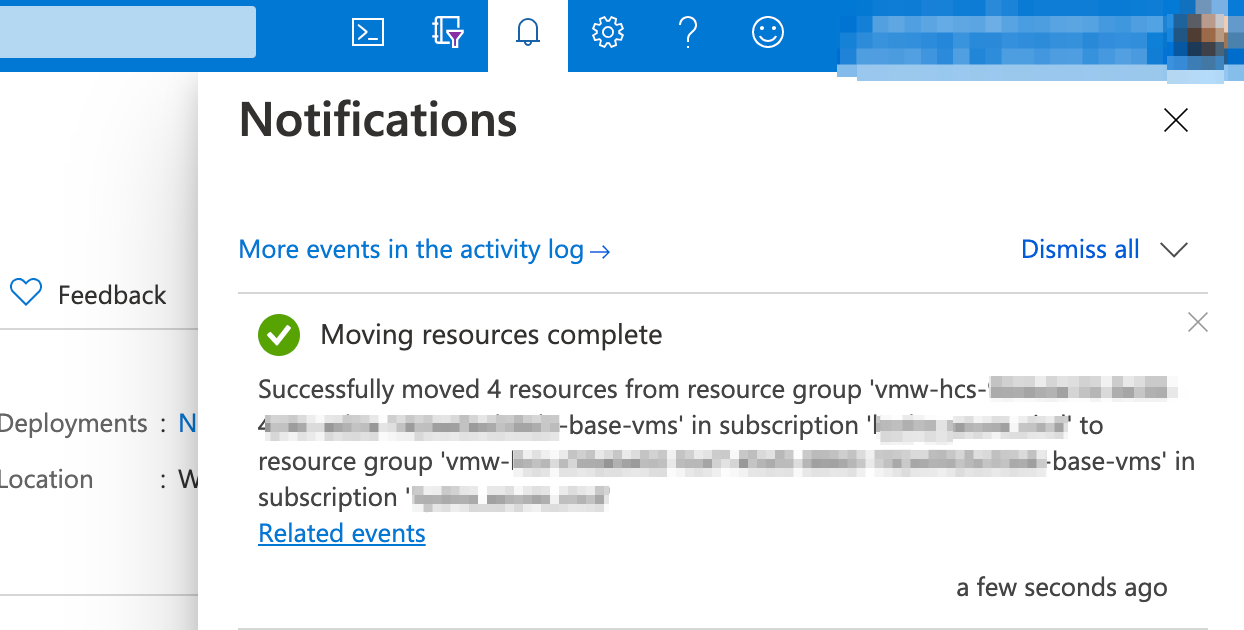Click the search bar in the header
This screenshot has height=630, width=1244.
(x=127, y=32)
